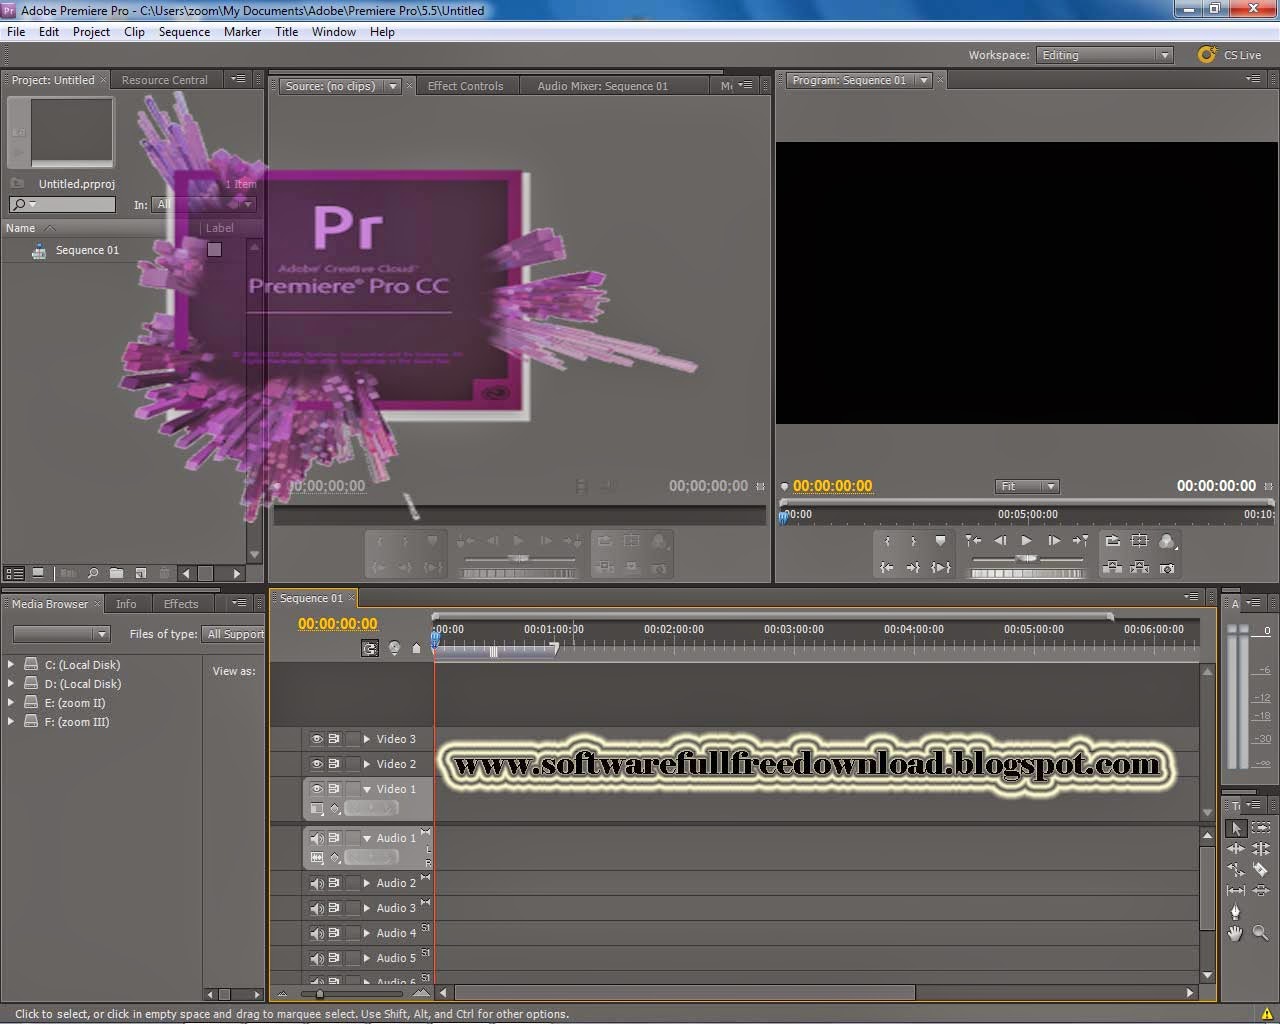Select the Zoom magnifier tool
The image size is (1280, 1024).
pyautogui.click(x=1260, y=933)
